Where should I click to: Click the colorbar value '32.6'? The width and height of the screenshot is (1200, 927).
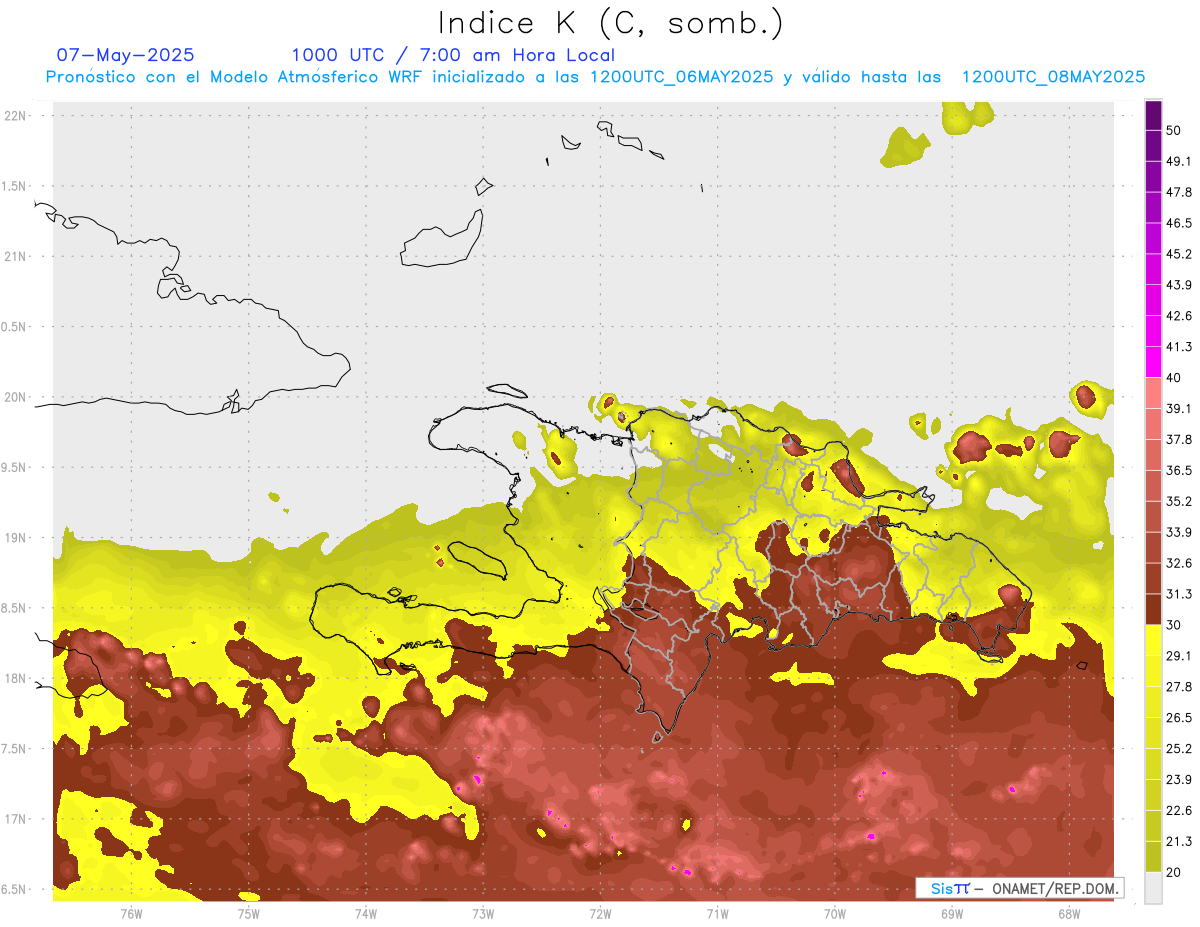pyautogui.click(x=1179, y=563)
